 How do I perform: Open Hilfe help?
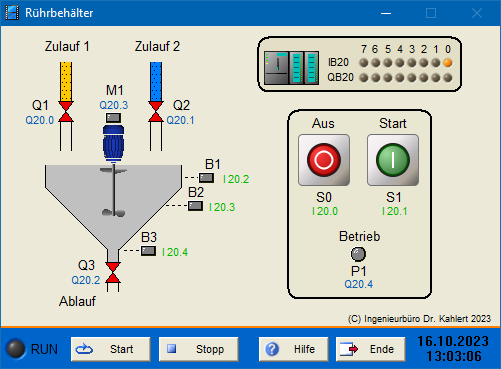coord(294,349)
